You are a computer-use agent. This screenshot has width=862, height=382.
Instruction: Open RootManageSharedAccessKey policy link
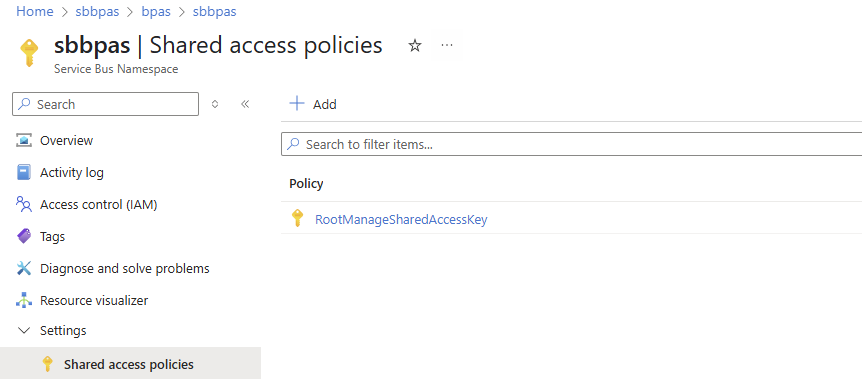[x=401, y=220]
